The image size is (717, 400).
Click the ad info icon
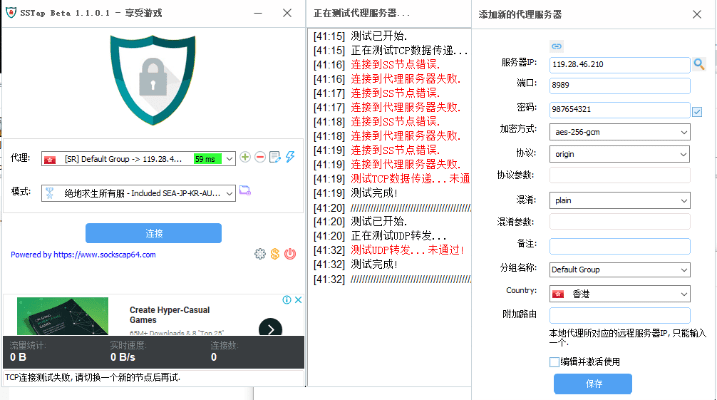pyautogui.click(x=287, y=300)
